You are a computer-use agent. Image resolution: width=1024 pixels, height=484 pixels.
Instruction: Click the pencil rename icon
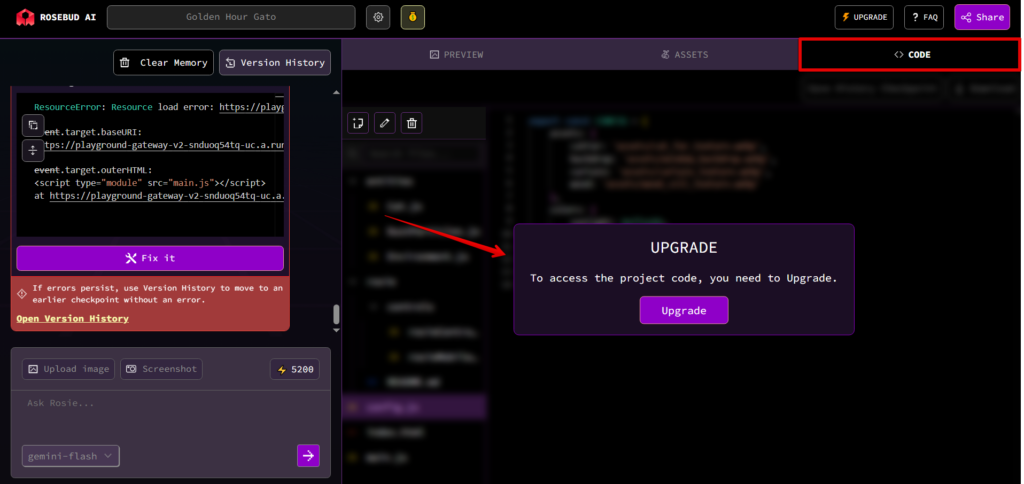pos(385,123)
